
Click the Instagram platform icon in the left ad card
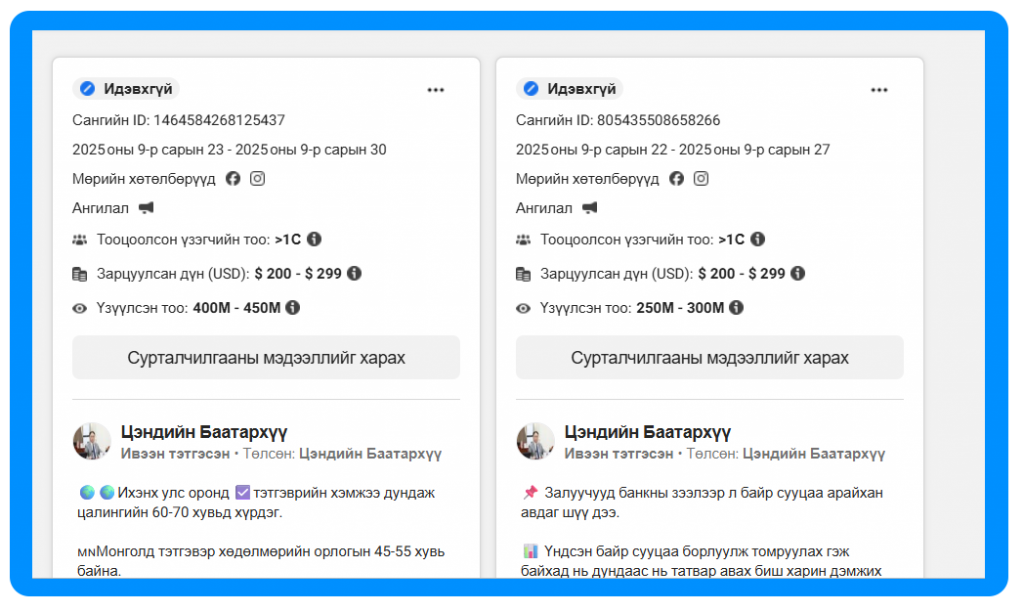[x=257, y=179]
